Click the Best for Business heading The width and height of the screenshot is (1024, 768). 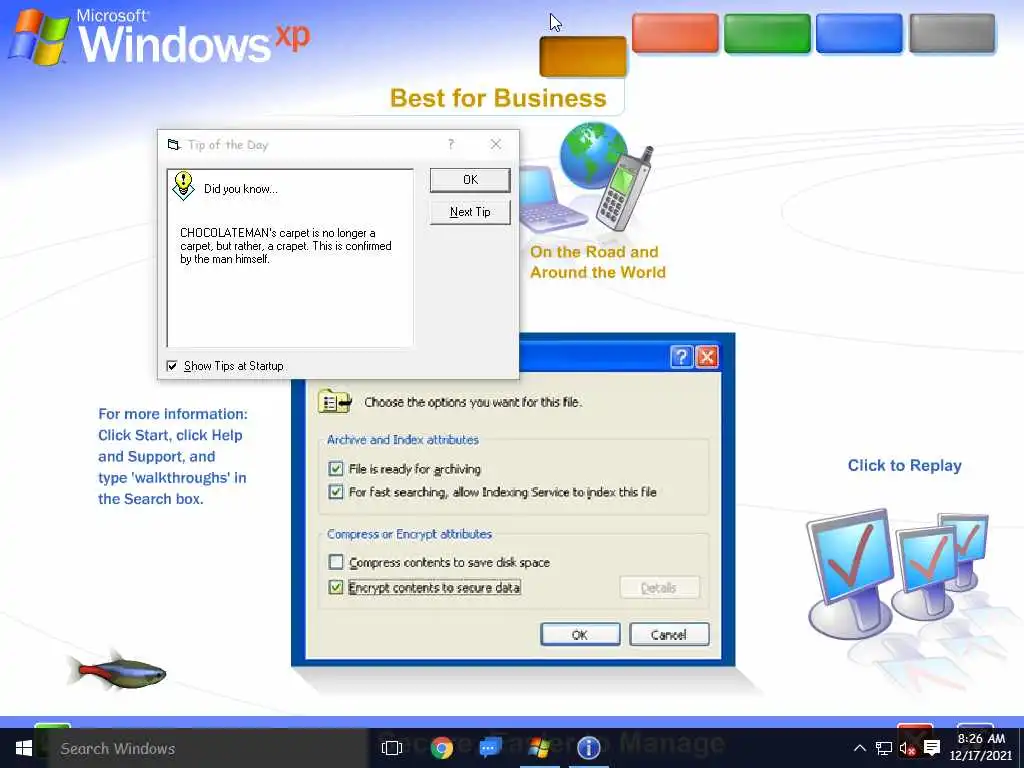(x=498, y=98)
